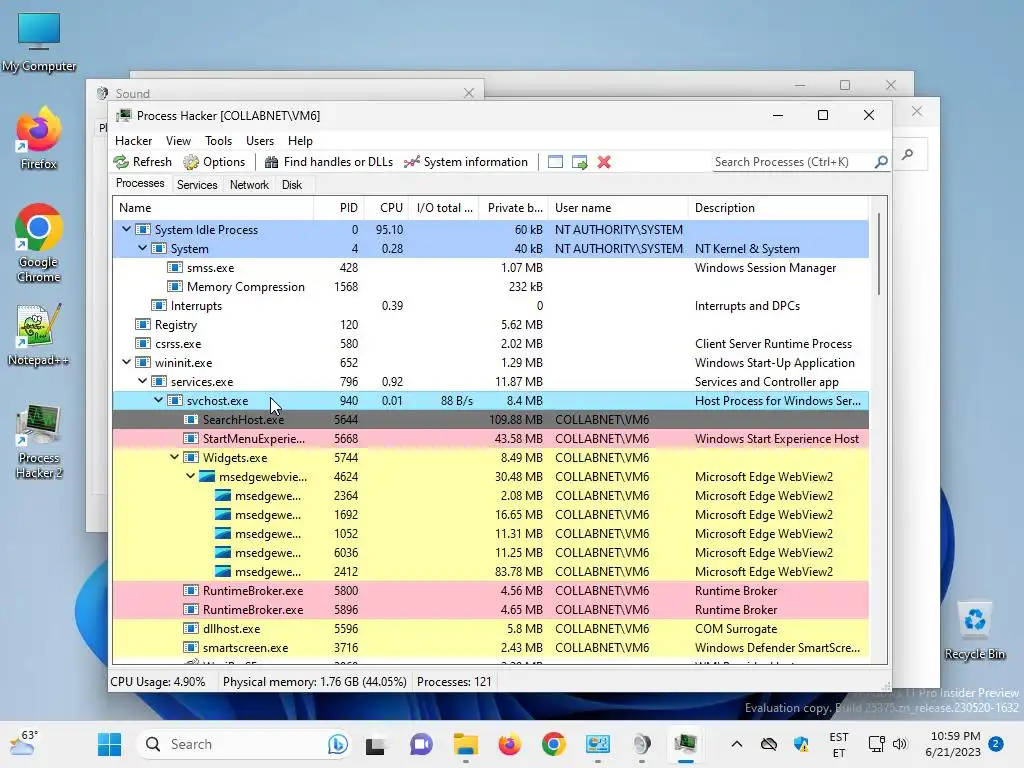Click the Physical memory status entry

[315, 682]
